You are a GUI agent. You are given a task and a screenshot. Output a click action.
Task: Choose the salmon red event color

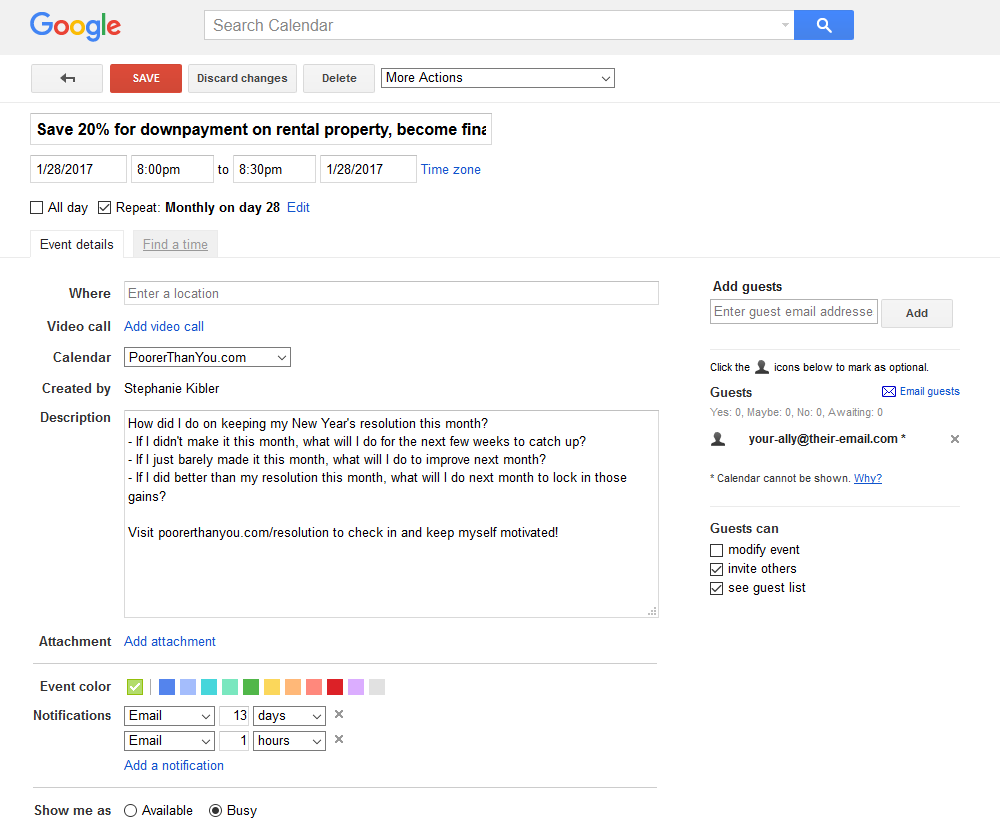click(x=314, y=687)
